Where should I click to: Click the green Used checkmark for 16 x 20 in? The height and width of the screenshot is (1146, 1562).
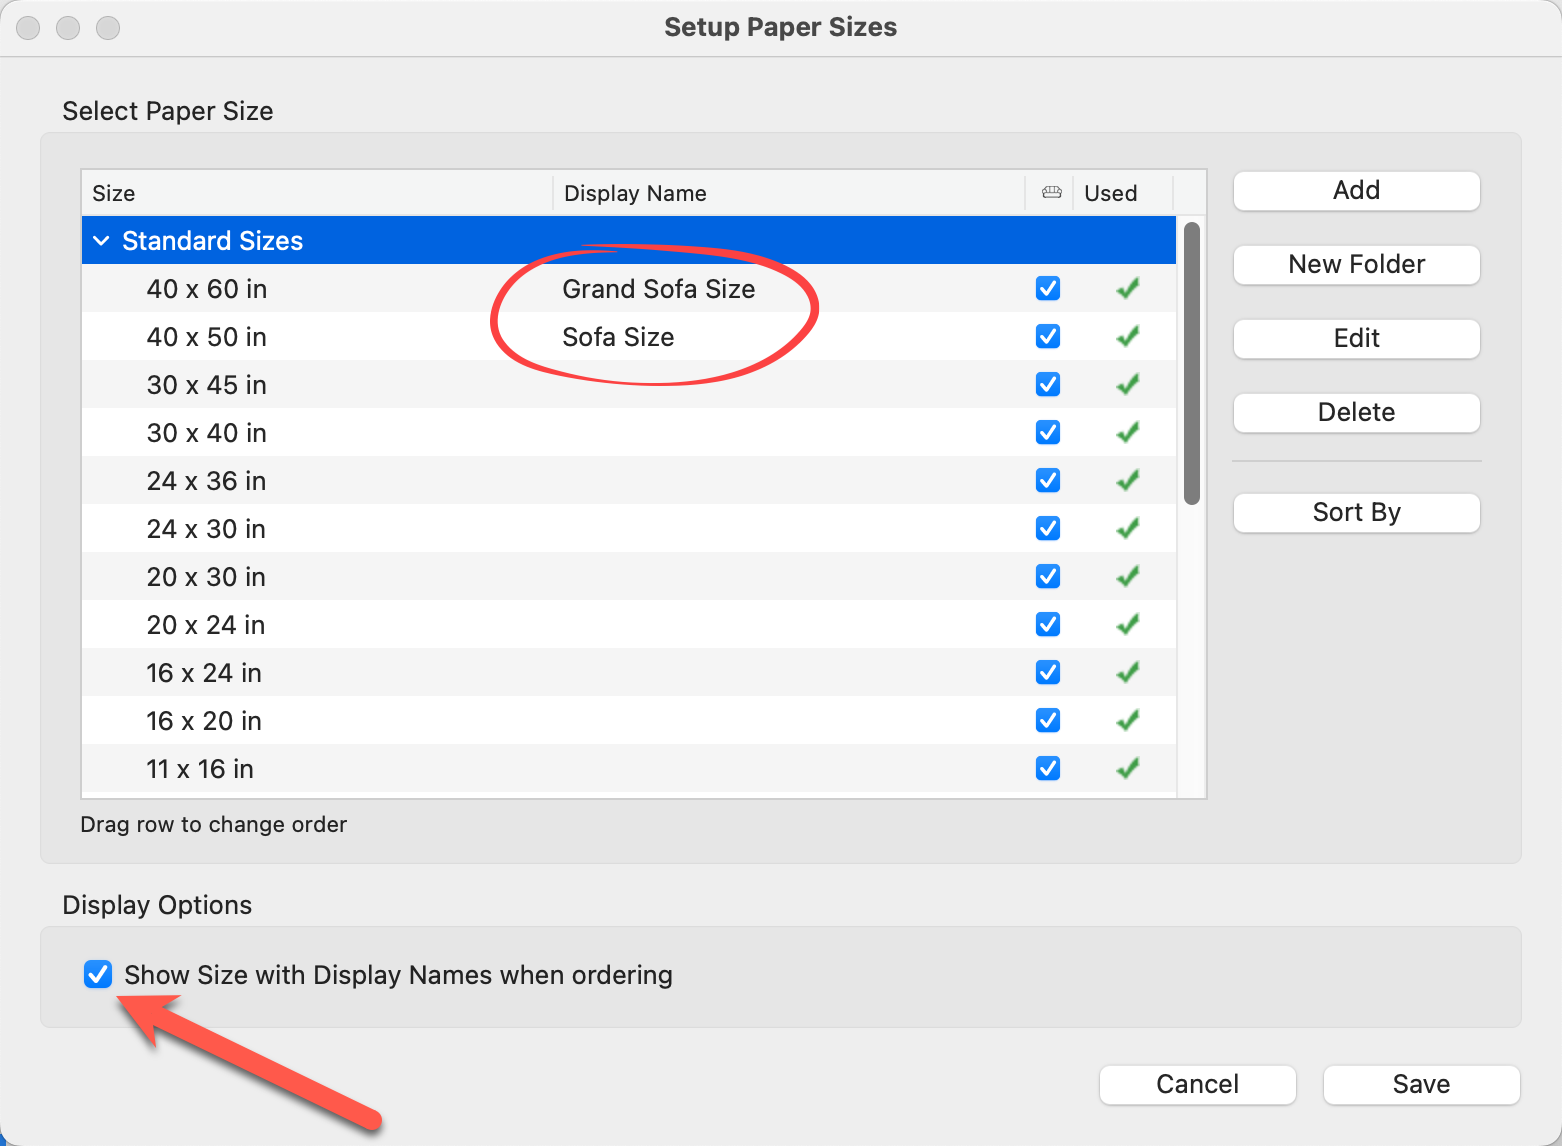tap(1128, 721)
